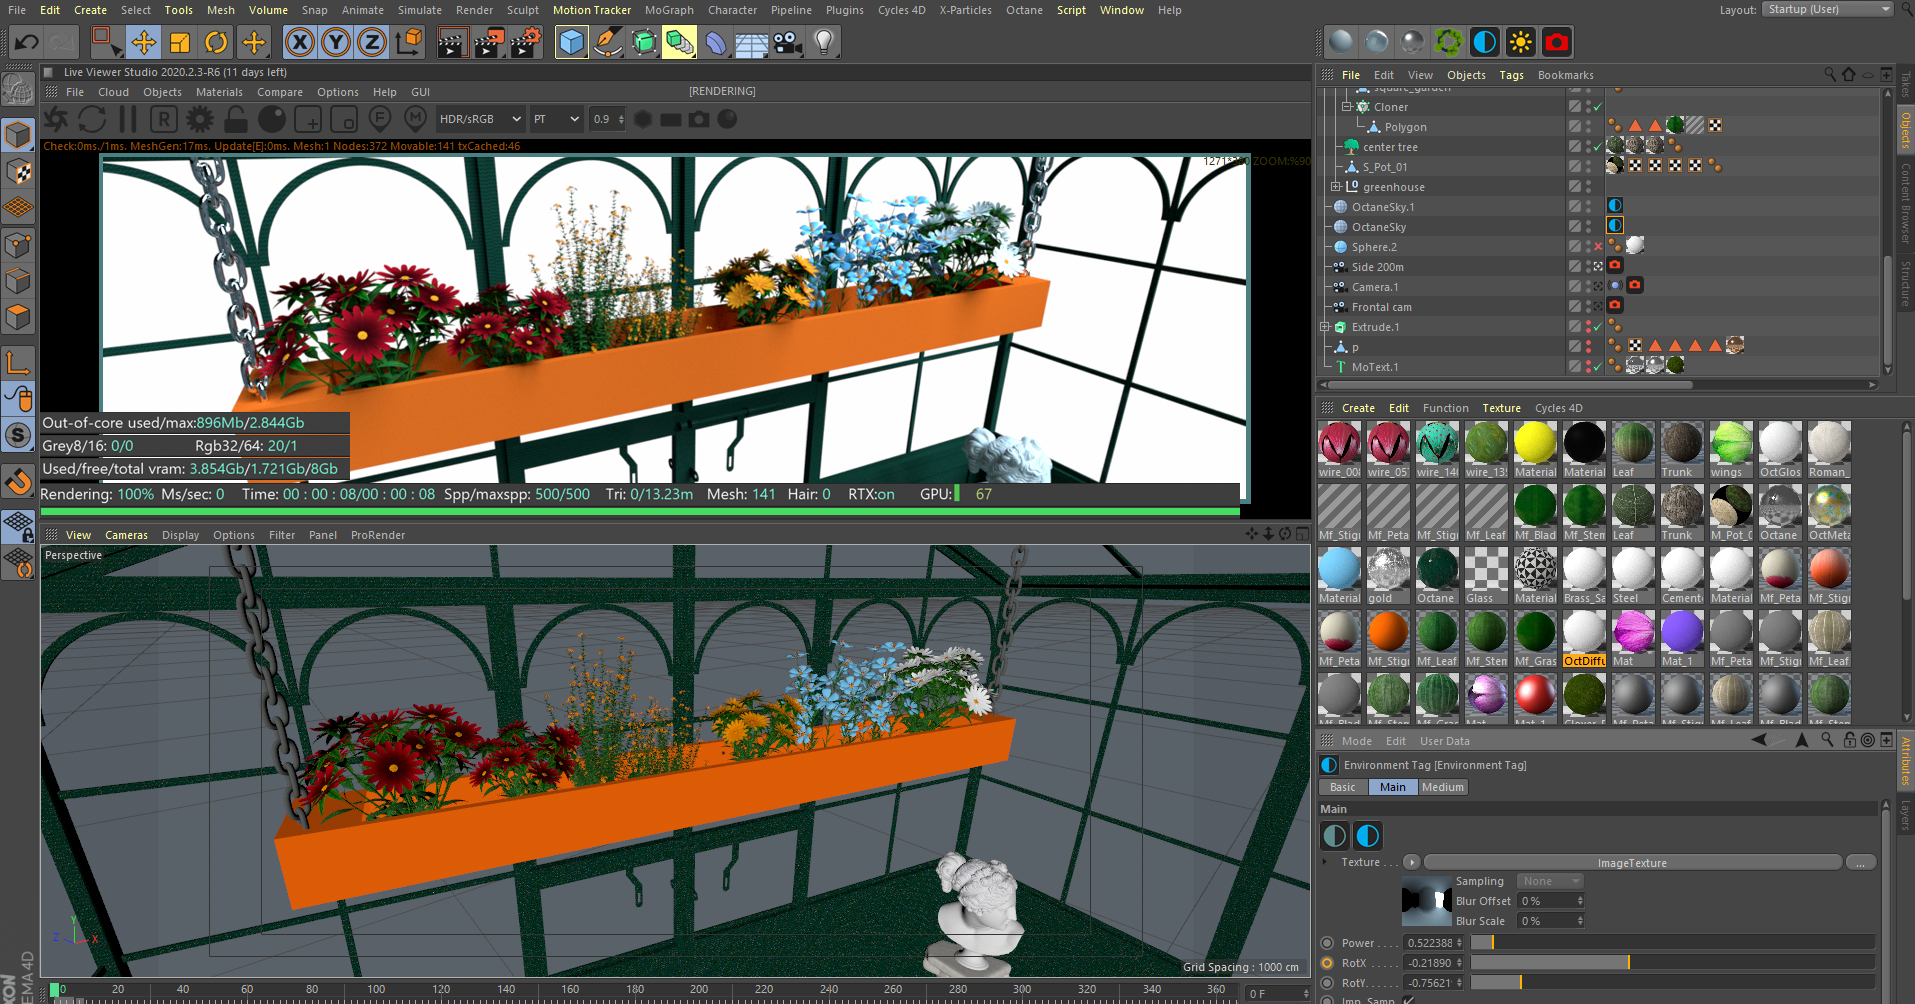Open the Octane menu in main menu bar
This screenshot has width=1915, height=1004.
1024,10
